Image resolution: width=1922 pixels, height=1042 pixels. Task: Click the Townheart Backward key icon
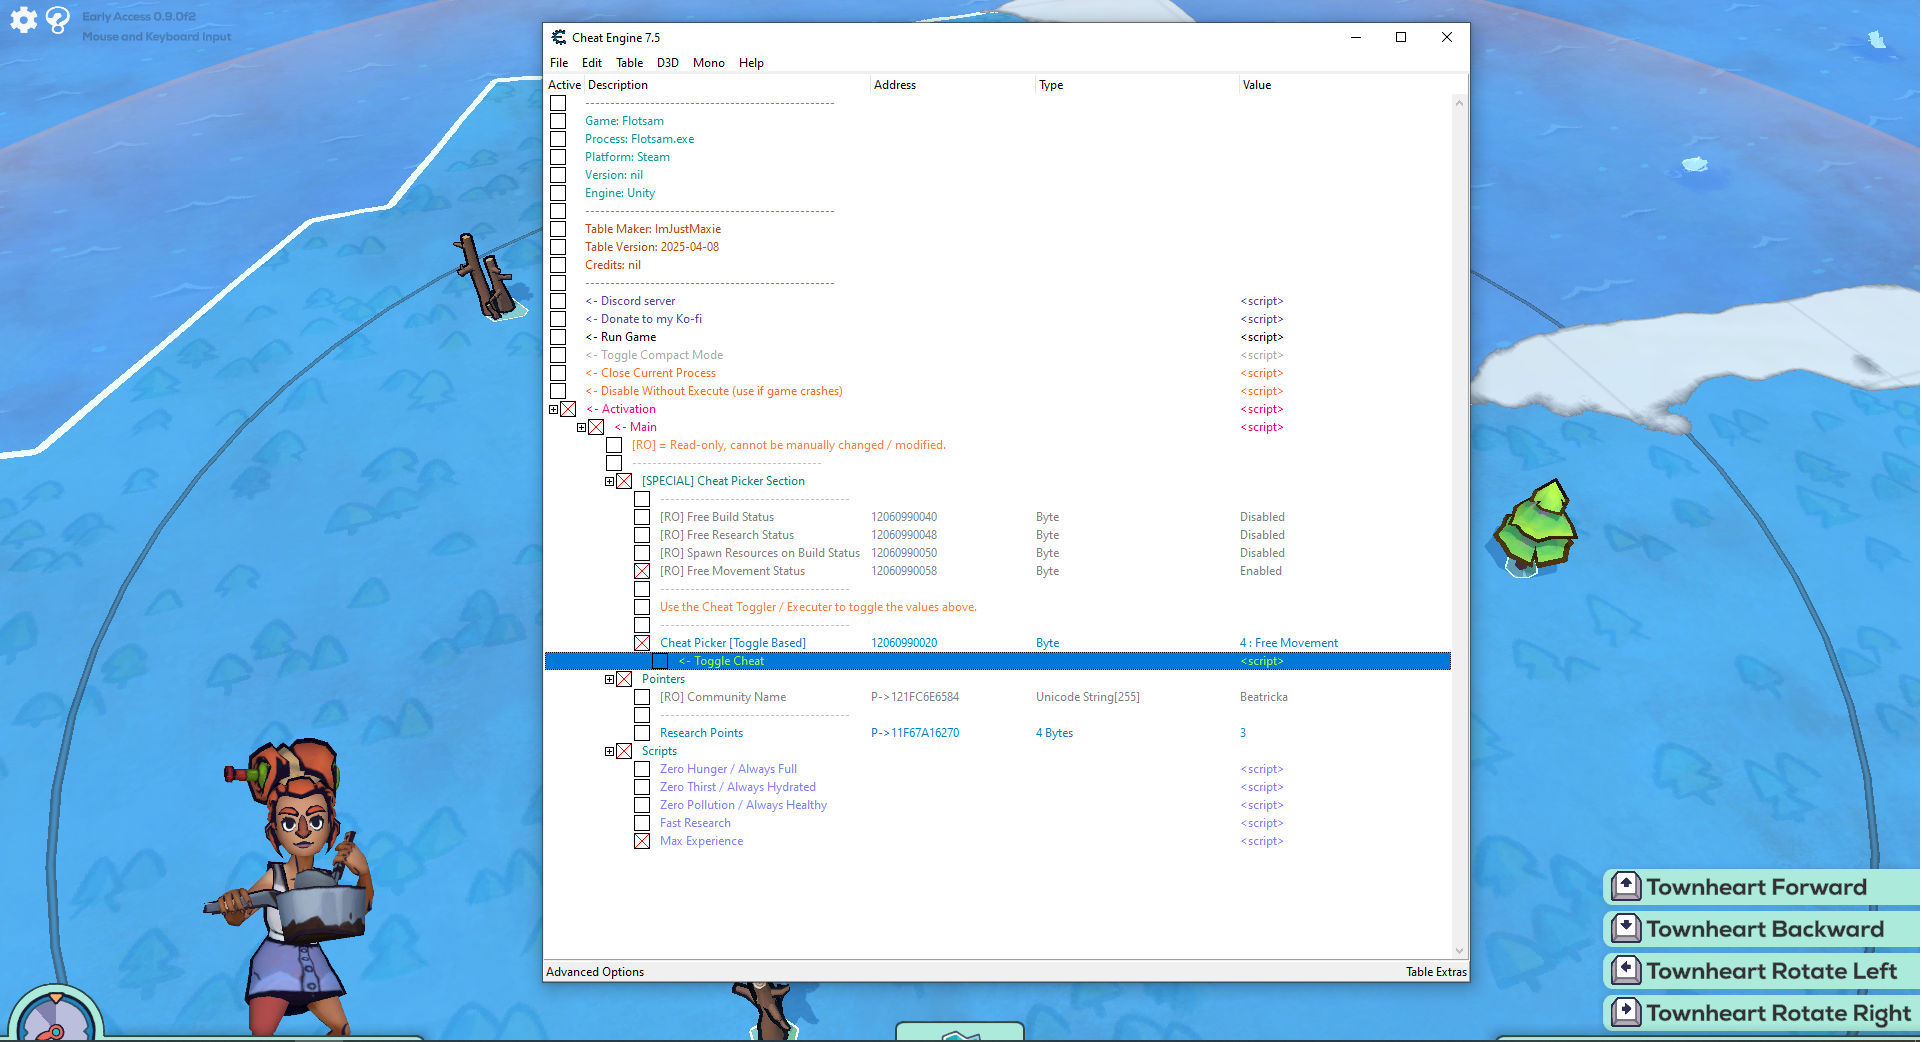1626,928
